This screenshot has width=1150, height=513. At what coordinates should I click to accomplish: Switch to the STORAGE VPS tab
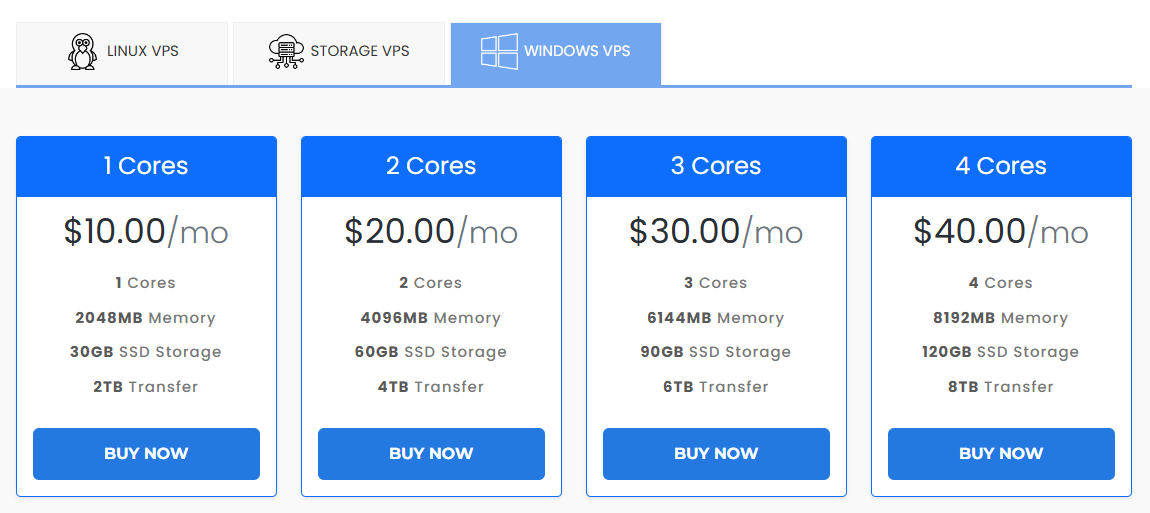click(x=339, y=54)
